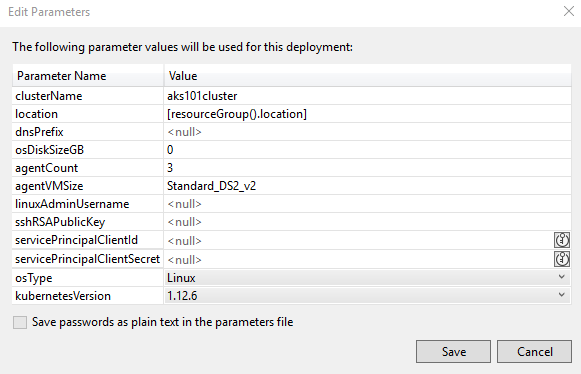Select the location parameter label
The width and height of the screenshot is (581, 374).
36,114
